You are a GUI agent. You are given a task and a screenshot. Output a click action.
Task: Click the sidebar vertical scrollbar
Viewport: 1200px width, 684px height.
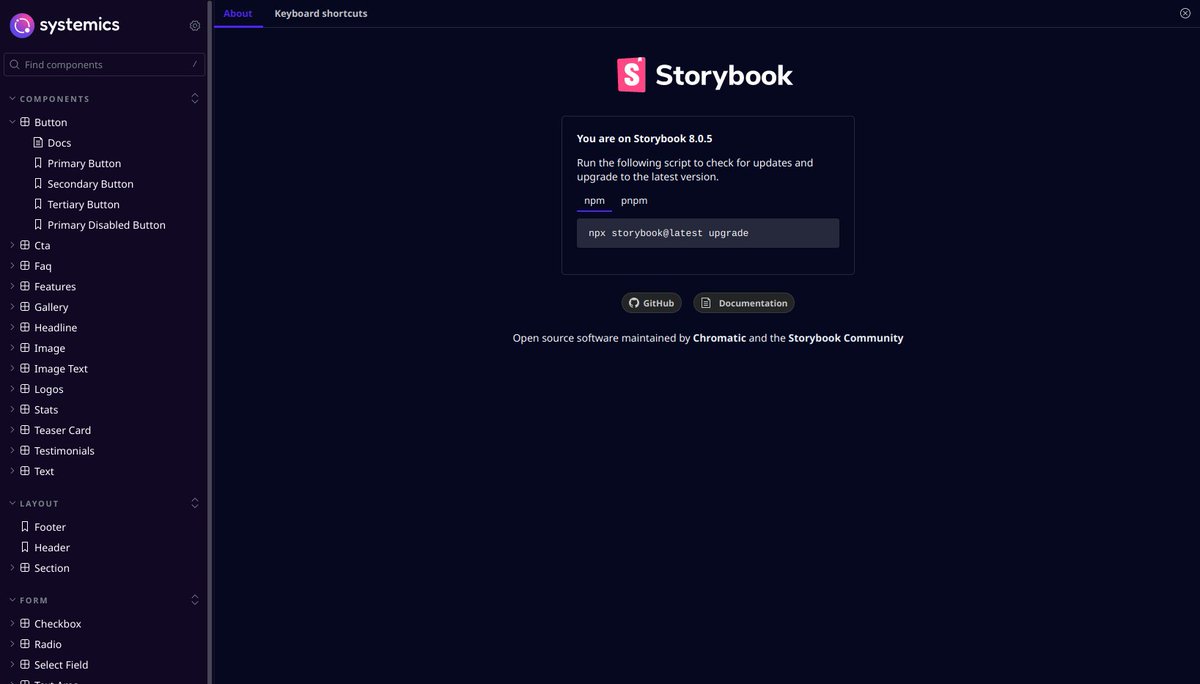(209, 340)
